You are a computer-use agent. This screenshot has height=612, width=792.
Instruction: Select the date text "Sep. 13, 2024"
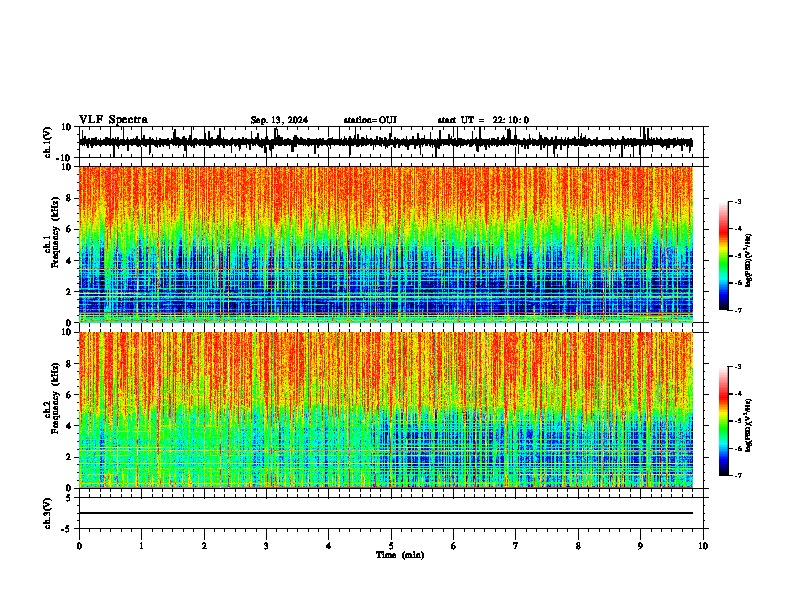pyautogui.click(x=279, y=120)
